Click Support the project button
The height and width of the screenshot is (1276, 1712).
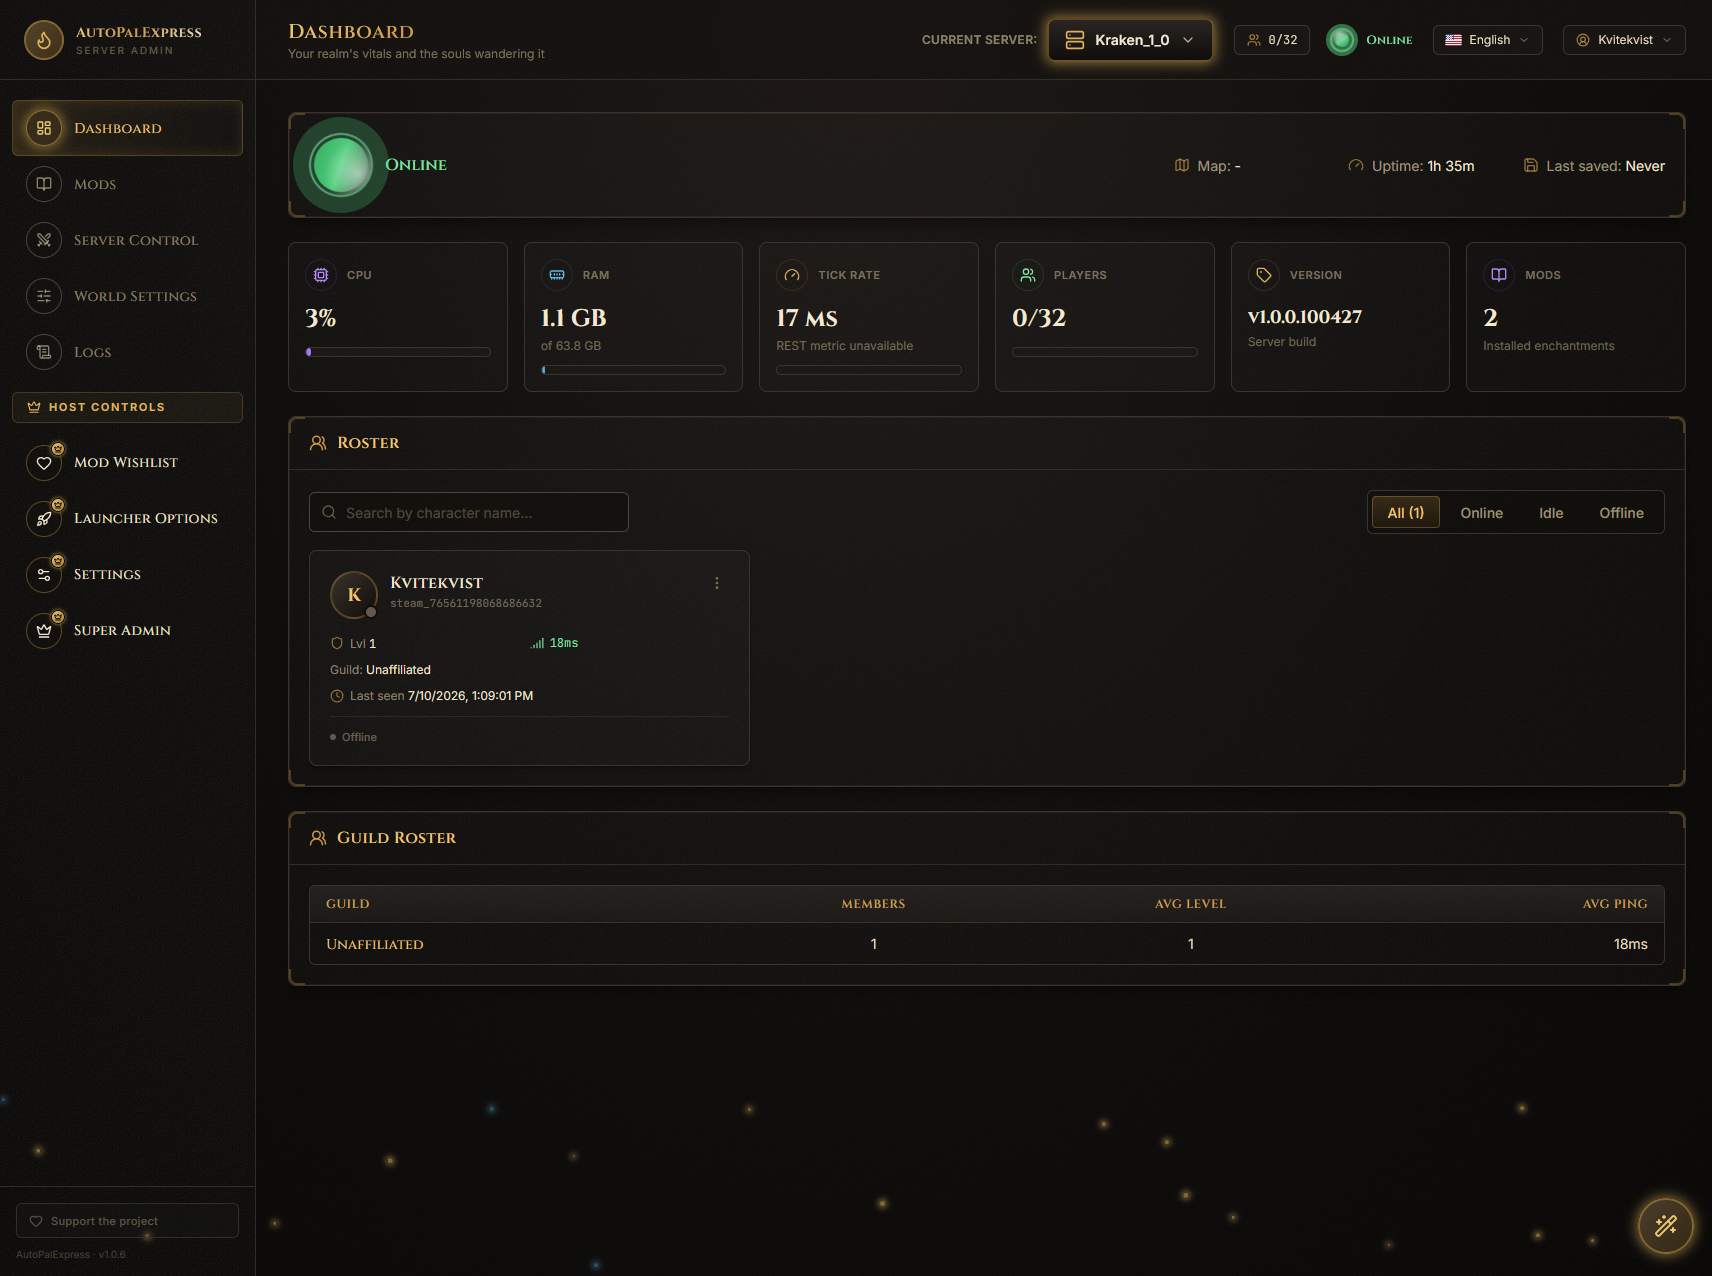pos(127,1221)
